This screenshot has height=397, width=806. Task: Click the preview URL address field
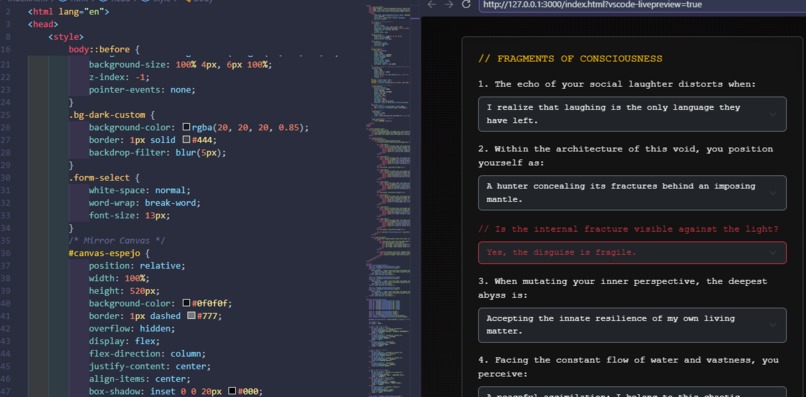pos(643,5)
